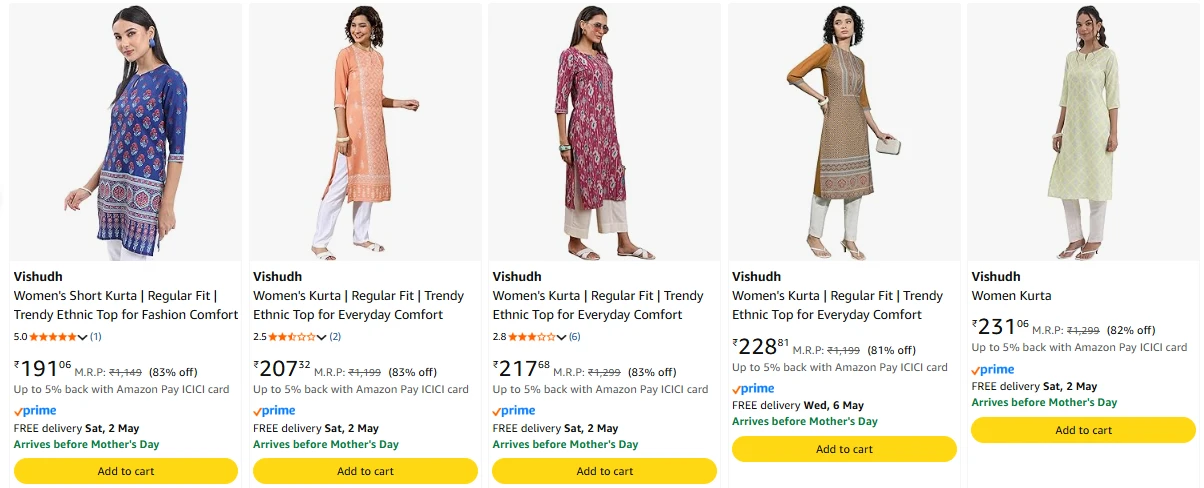
Task: Click Prime logo under ₹228 kurta
Action: coord(753,389)
